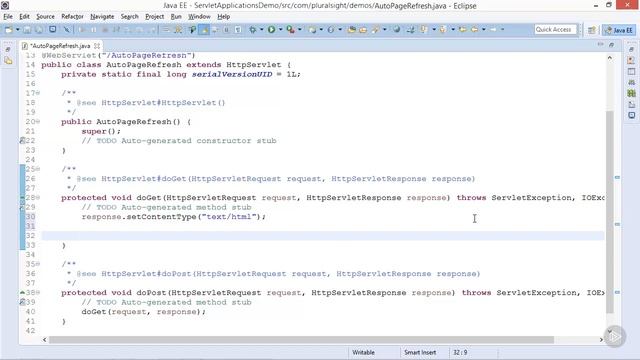This screenshot has width=640, height=360.
Task: Click the Restore icon in left sidebar
Action: click(x=8, y=49)
